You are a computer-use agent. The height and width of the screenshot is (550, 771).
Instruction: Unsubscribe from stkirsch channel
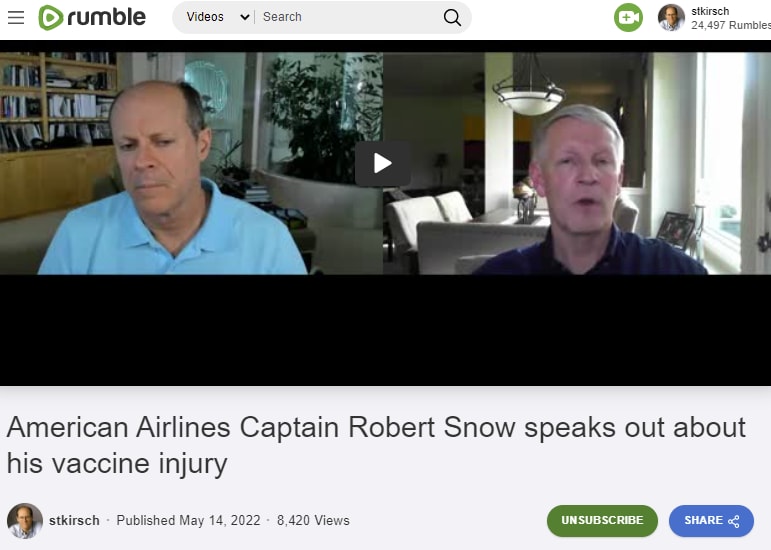pyautogui.click(x=602, y=521)
